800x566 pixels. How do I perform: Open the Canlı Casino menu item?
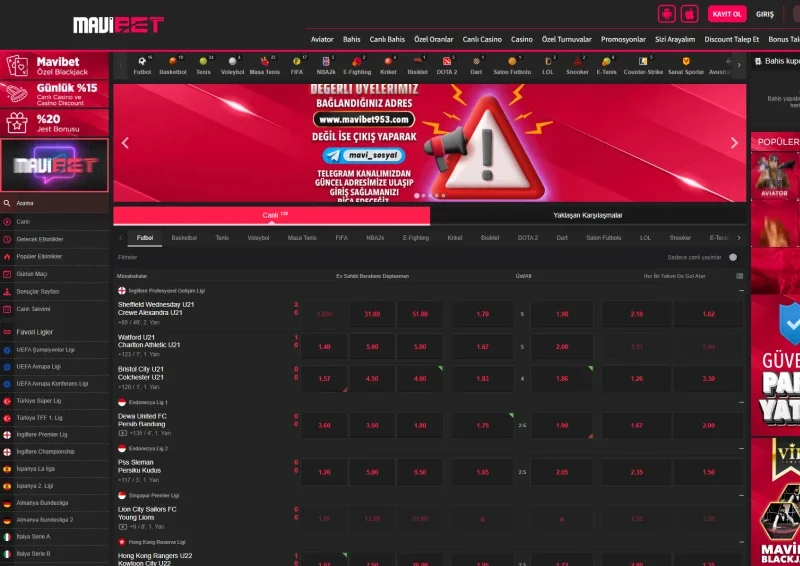[482, 39]
